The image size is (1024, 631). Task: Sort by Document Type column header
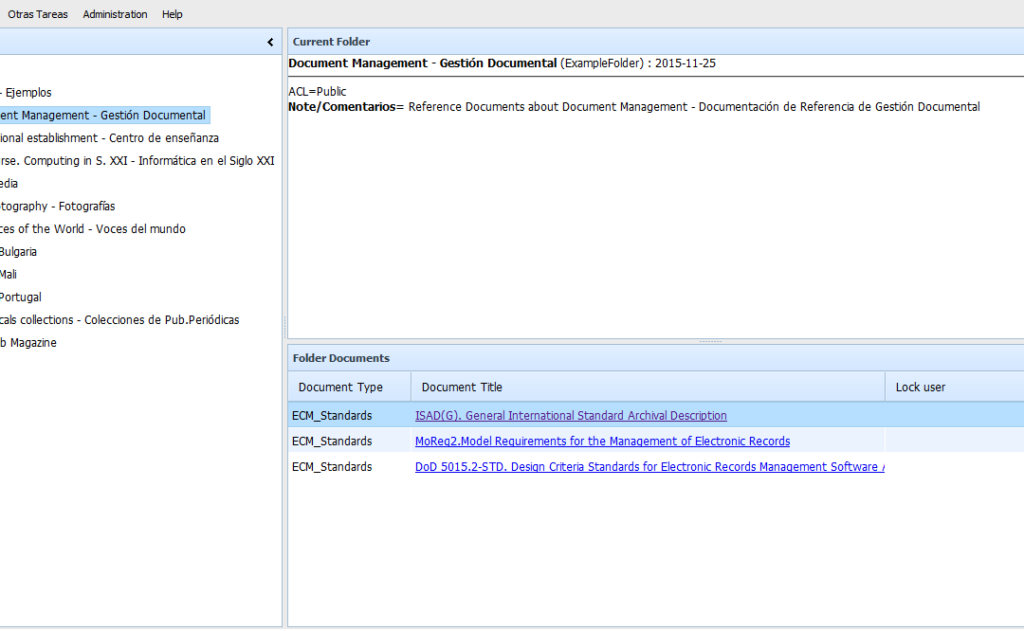340,387
